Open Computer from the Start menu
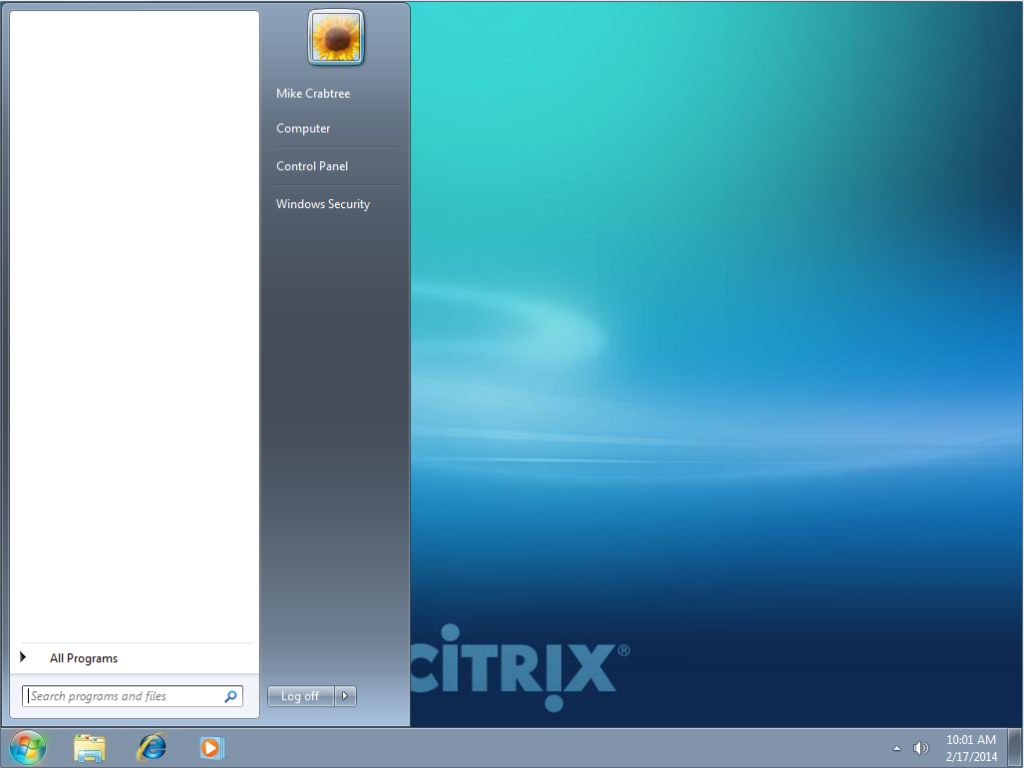The width and height of the screenshot is (1024, 768). 302,128
